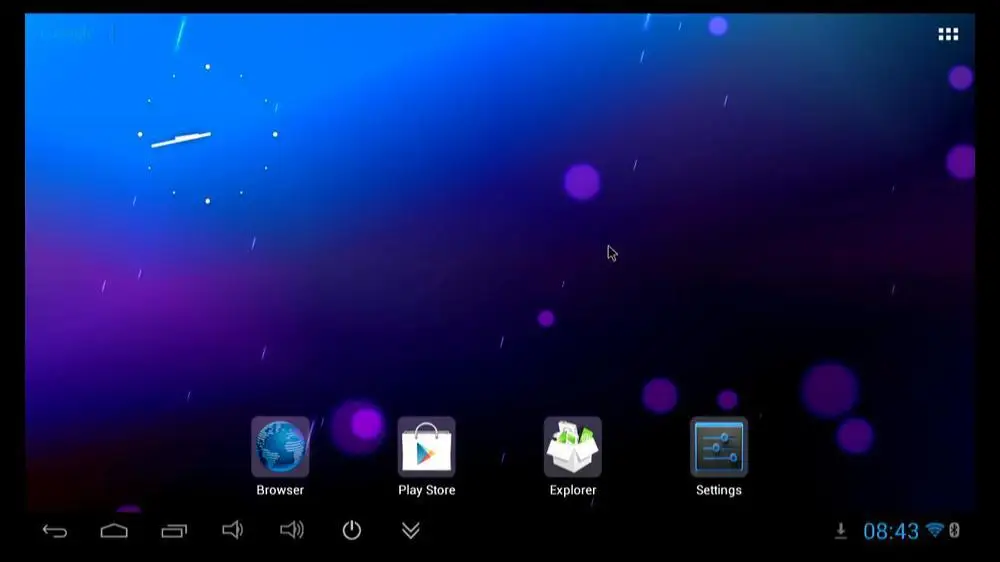Raise volume with the louder speaker icon

point(292,530)
